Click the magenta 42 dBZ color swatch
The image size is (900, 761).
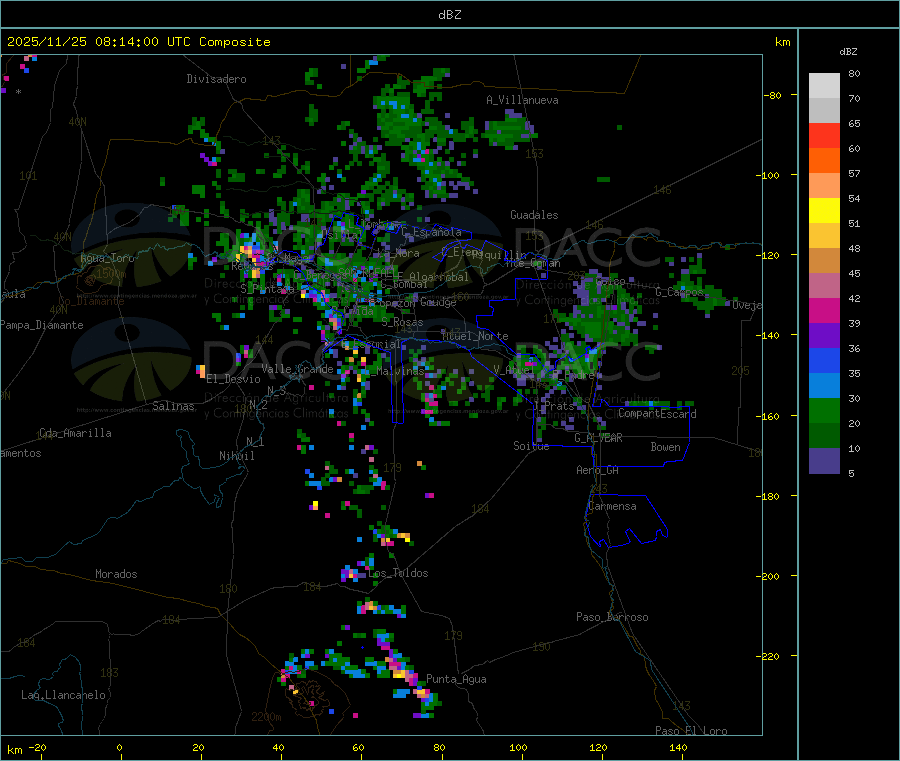click(x=824, y=310)
